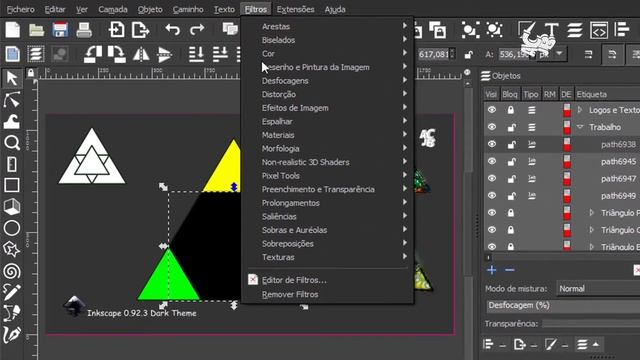Click the blue minus remove button

[x=510, y=270]
